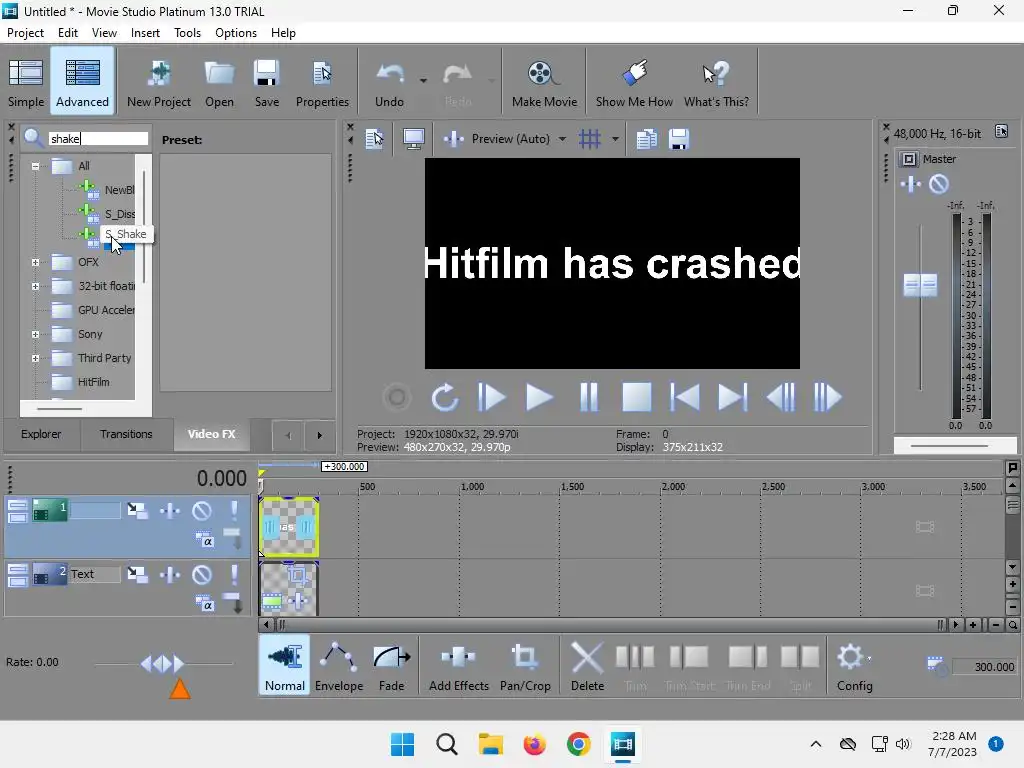This screenshot has width=1024, height=768.
Task: Delete the selected event
Action: pyautogui.click(x=587, y=665)
